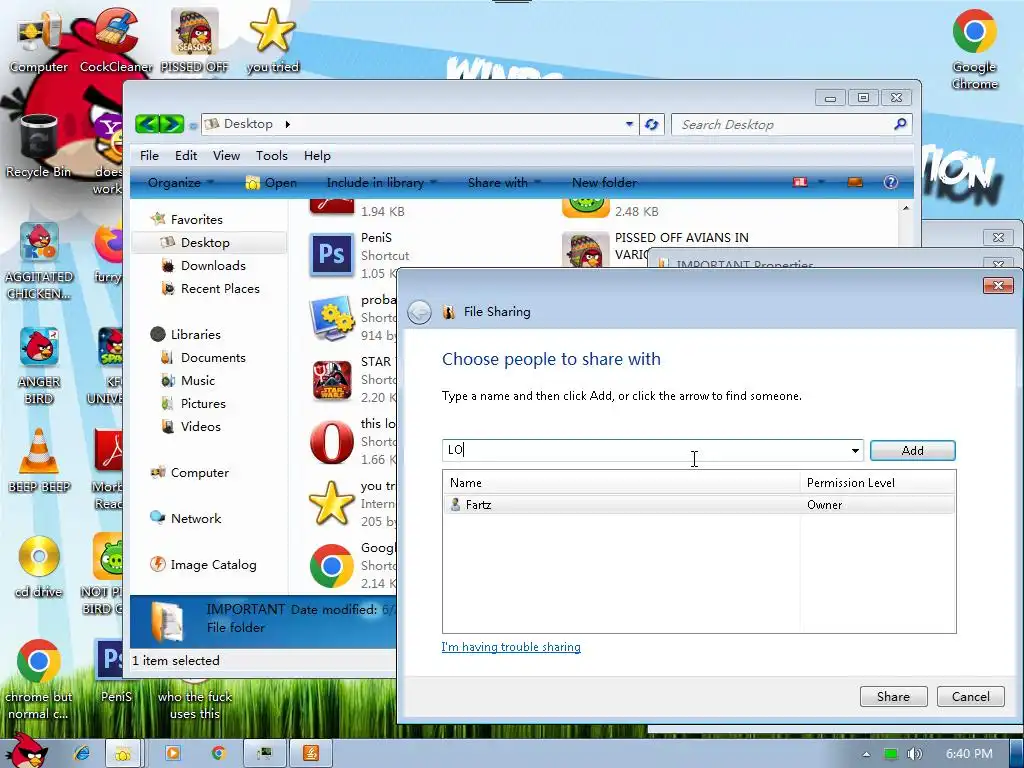Viewport: 1024px width, 768px height.
Task: Open the change view dropdown arrow
Action: coord(822,182)
